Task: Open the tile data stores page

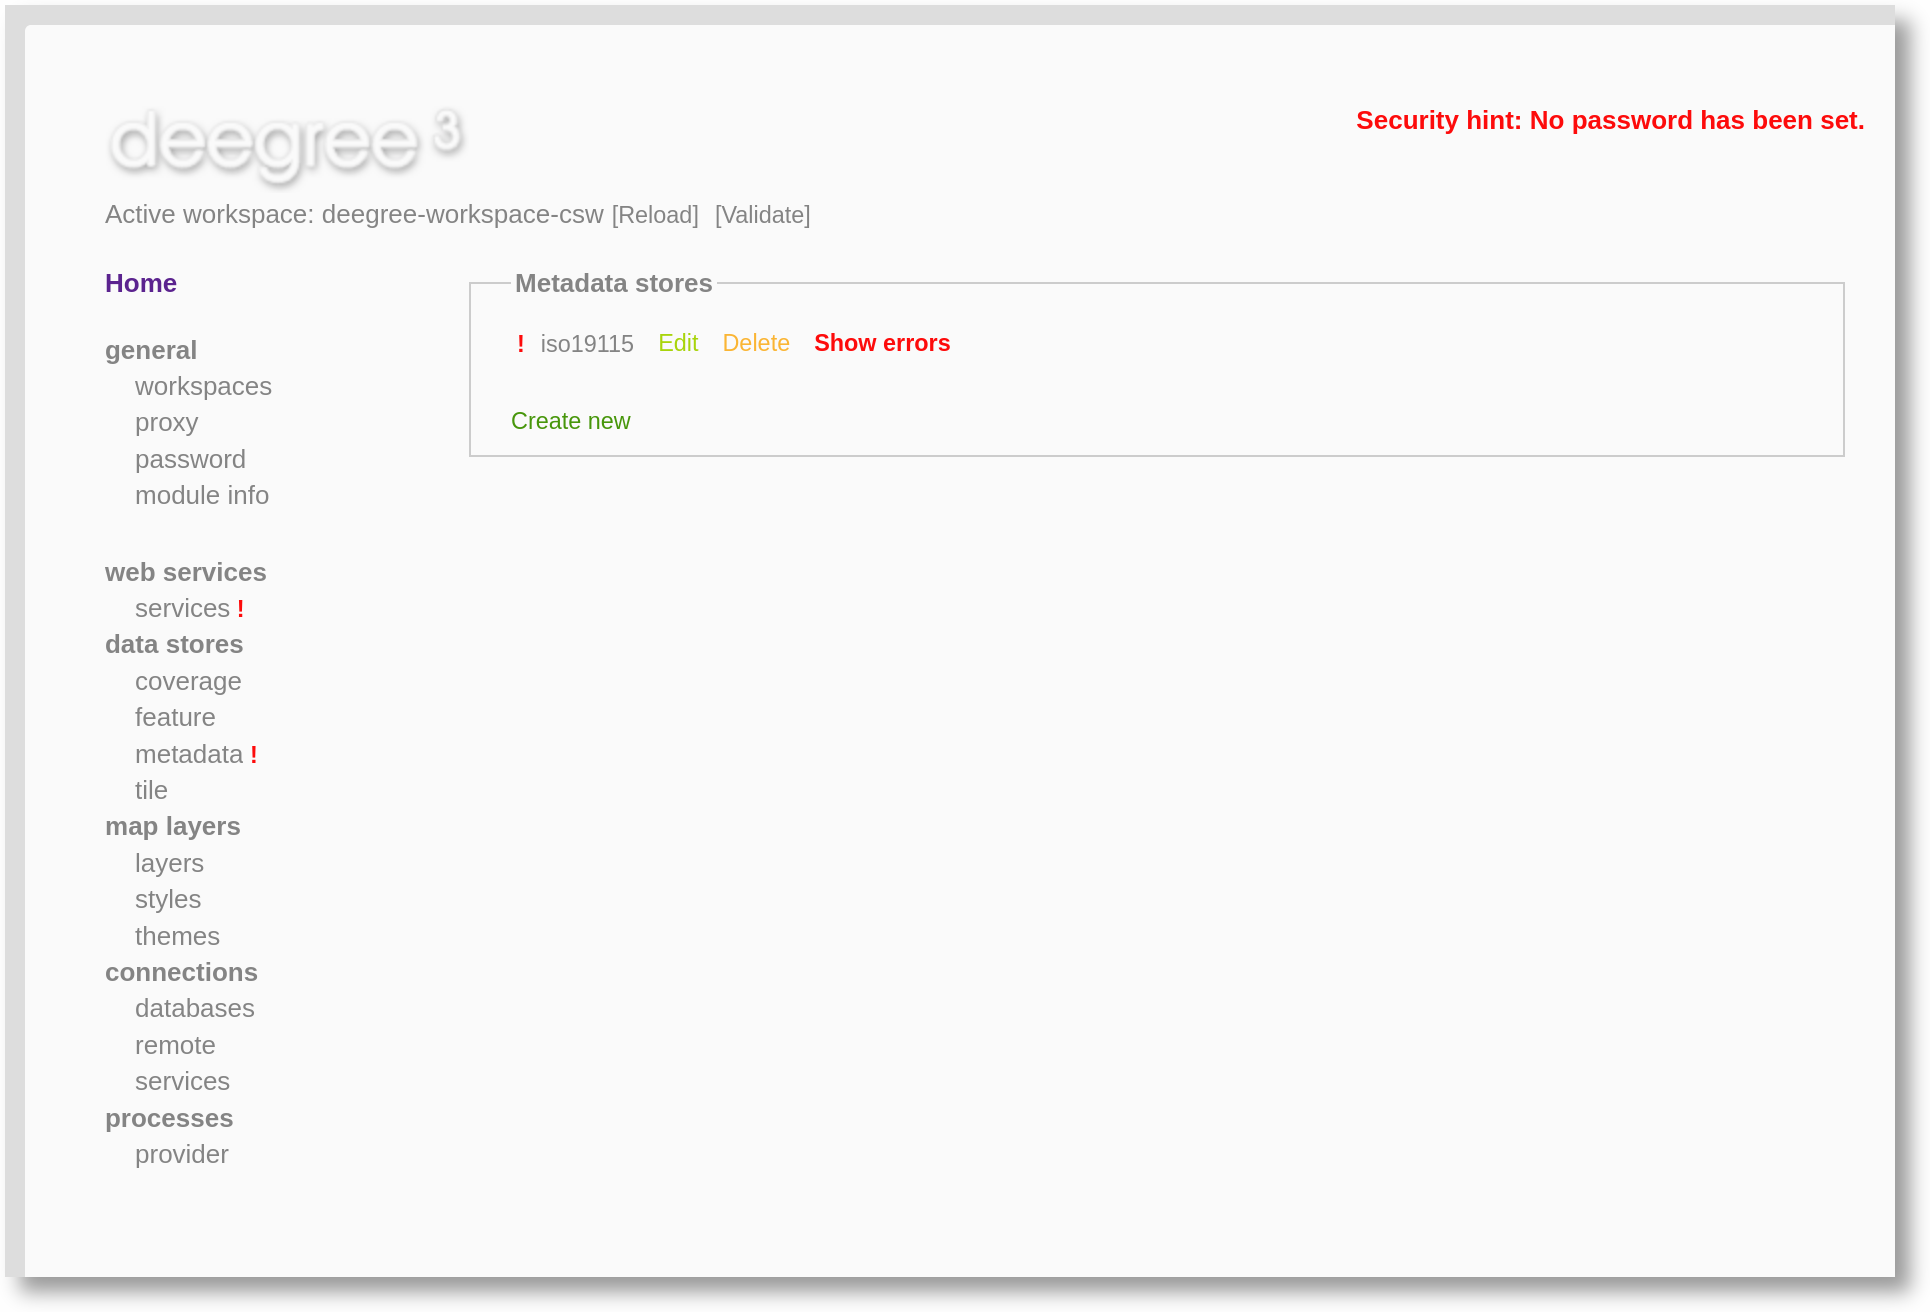Action: tap(151, 790)
